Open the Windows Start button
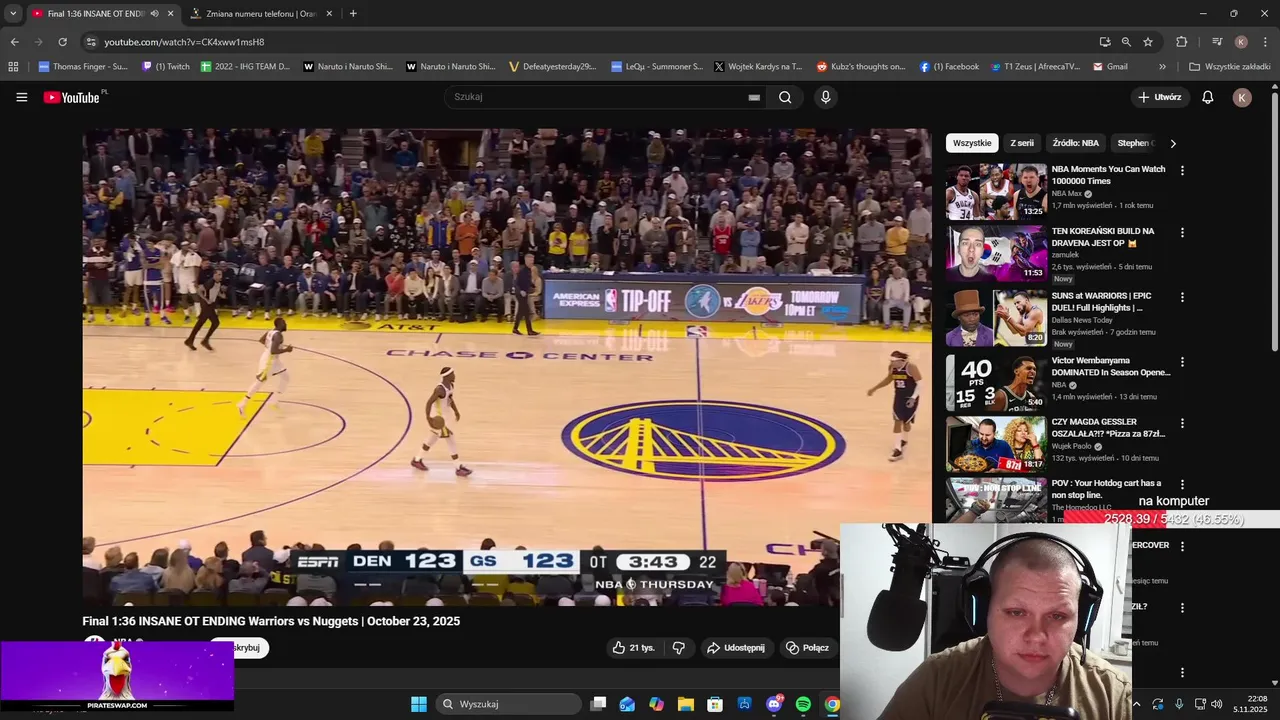 [419, 704]
